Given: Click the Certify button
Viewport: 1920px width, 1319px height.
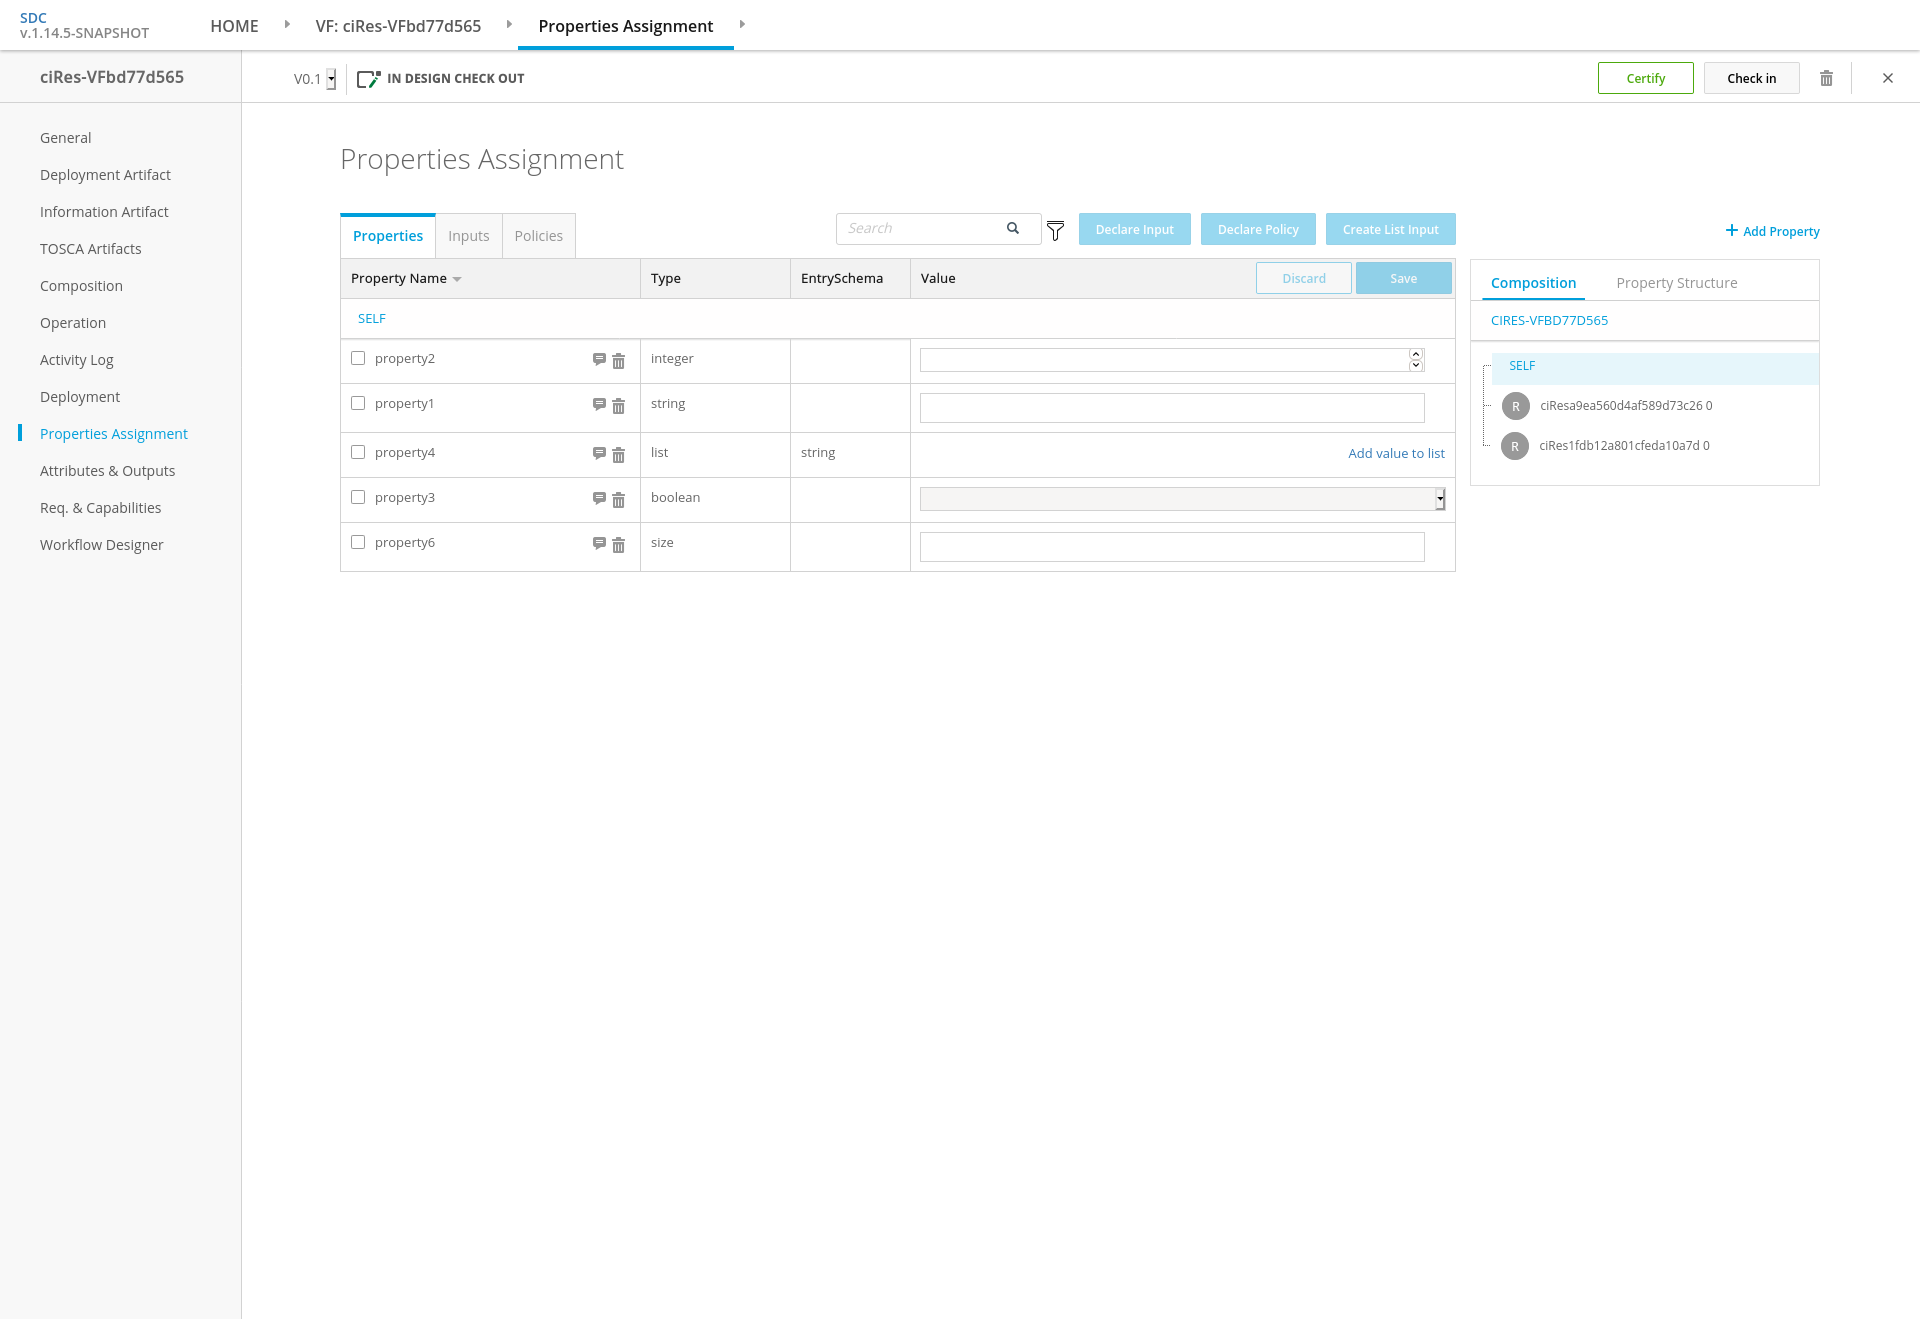Looking at the screenshot, I should click(x=1645, y=78).
